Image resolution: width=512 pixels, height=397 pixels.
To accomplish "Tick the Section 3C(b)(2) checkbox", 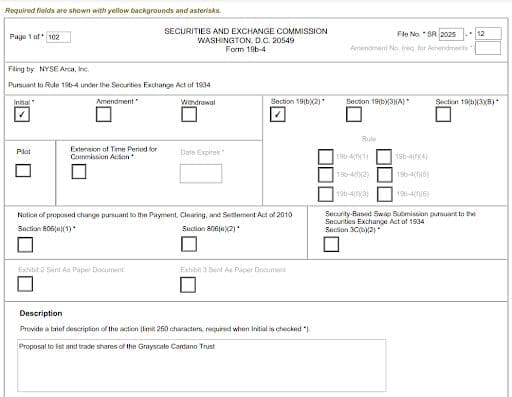I will tap(331, 244).
